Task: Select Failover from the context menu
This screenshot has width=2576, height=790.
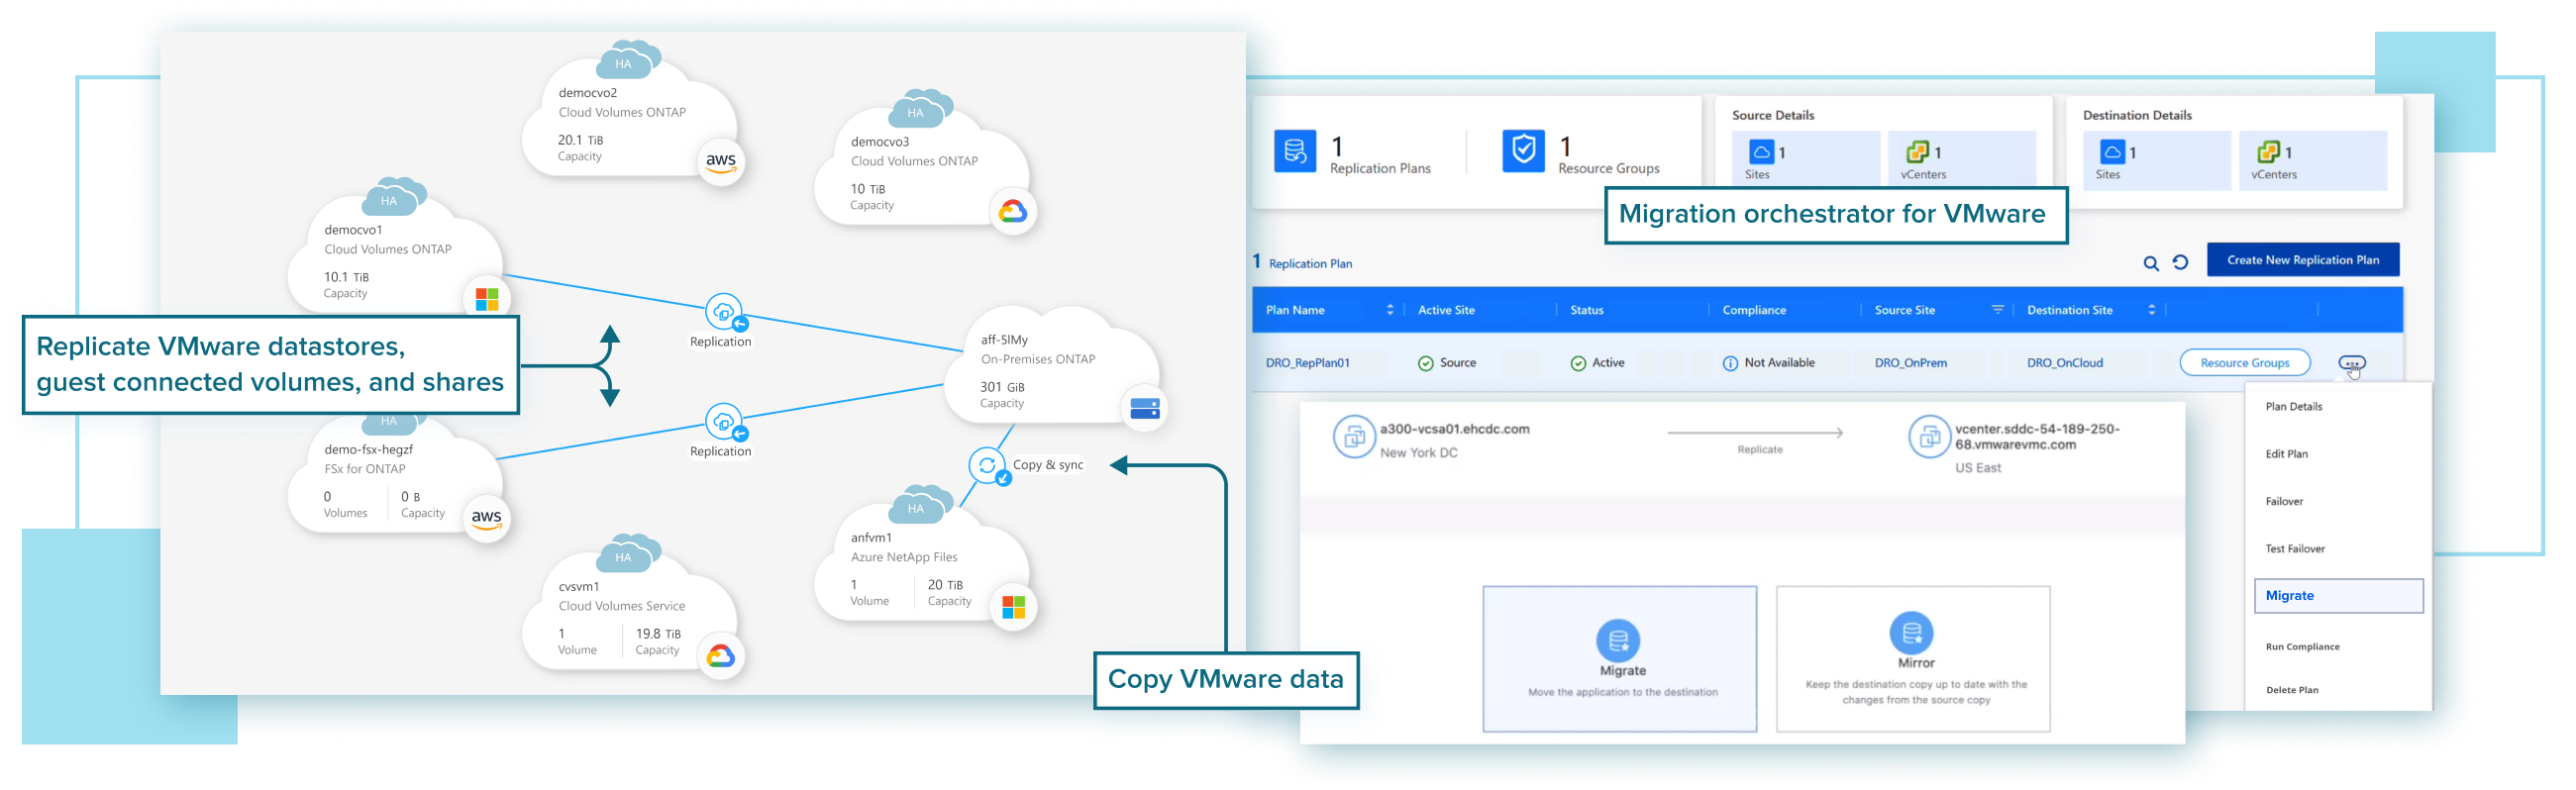Action: click(x=2284, y=502)
